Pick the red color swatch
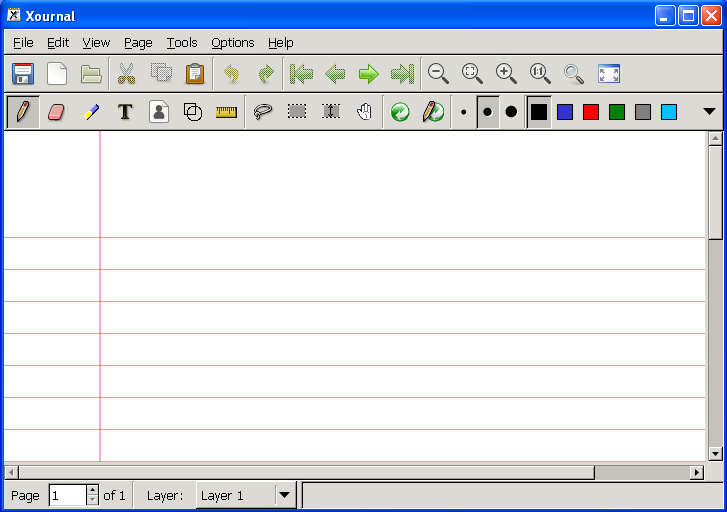727x512 pixels. (591, 112)
